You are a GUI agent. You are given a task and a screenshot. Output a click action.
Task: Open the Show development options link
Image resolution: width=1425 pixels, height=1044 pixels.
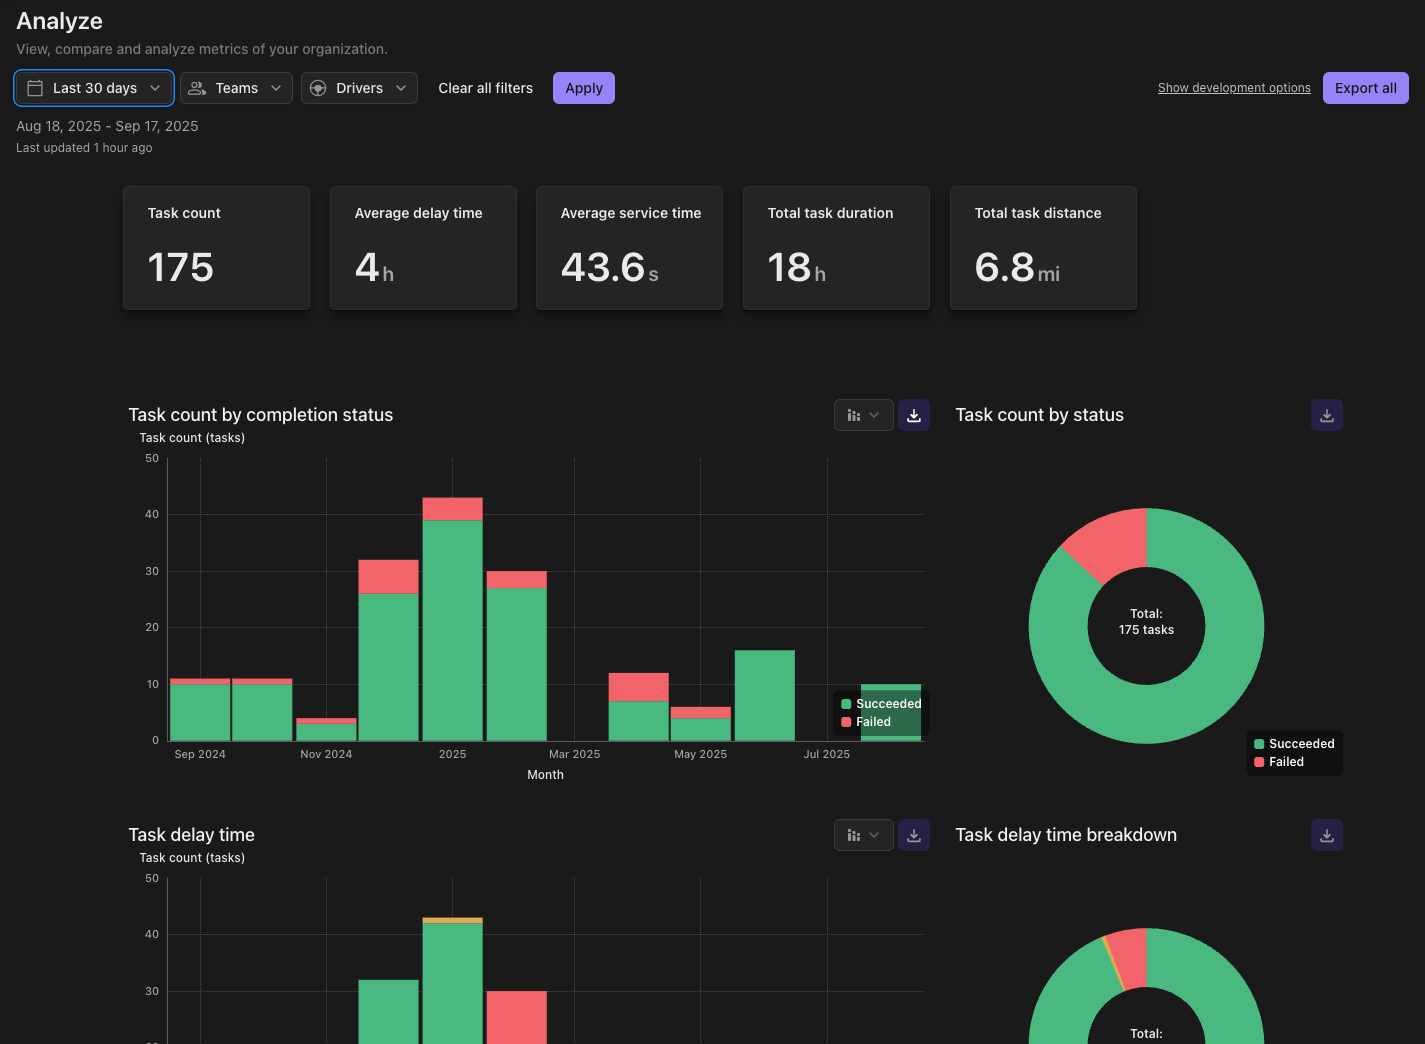(1234, 88)
